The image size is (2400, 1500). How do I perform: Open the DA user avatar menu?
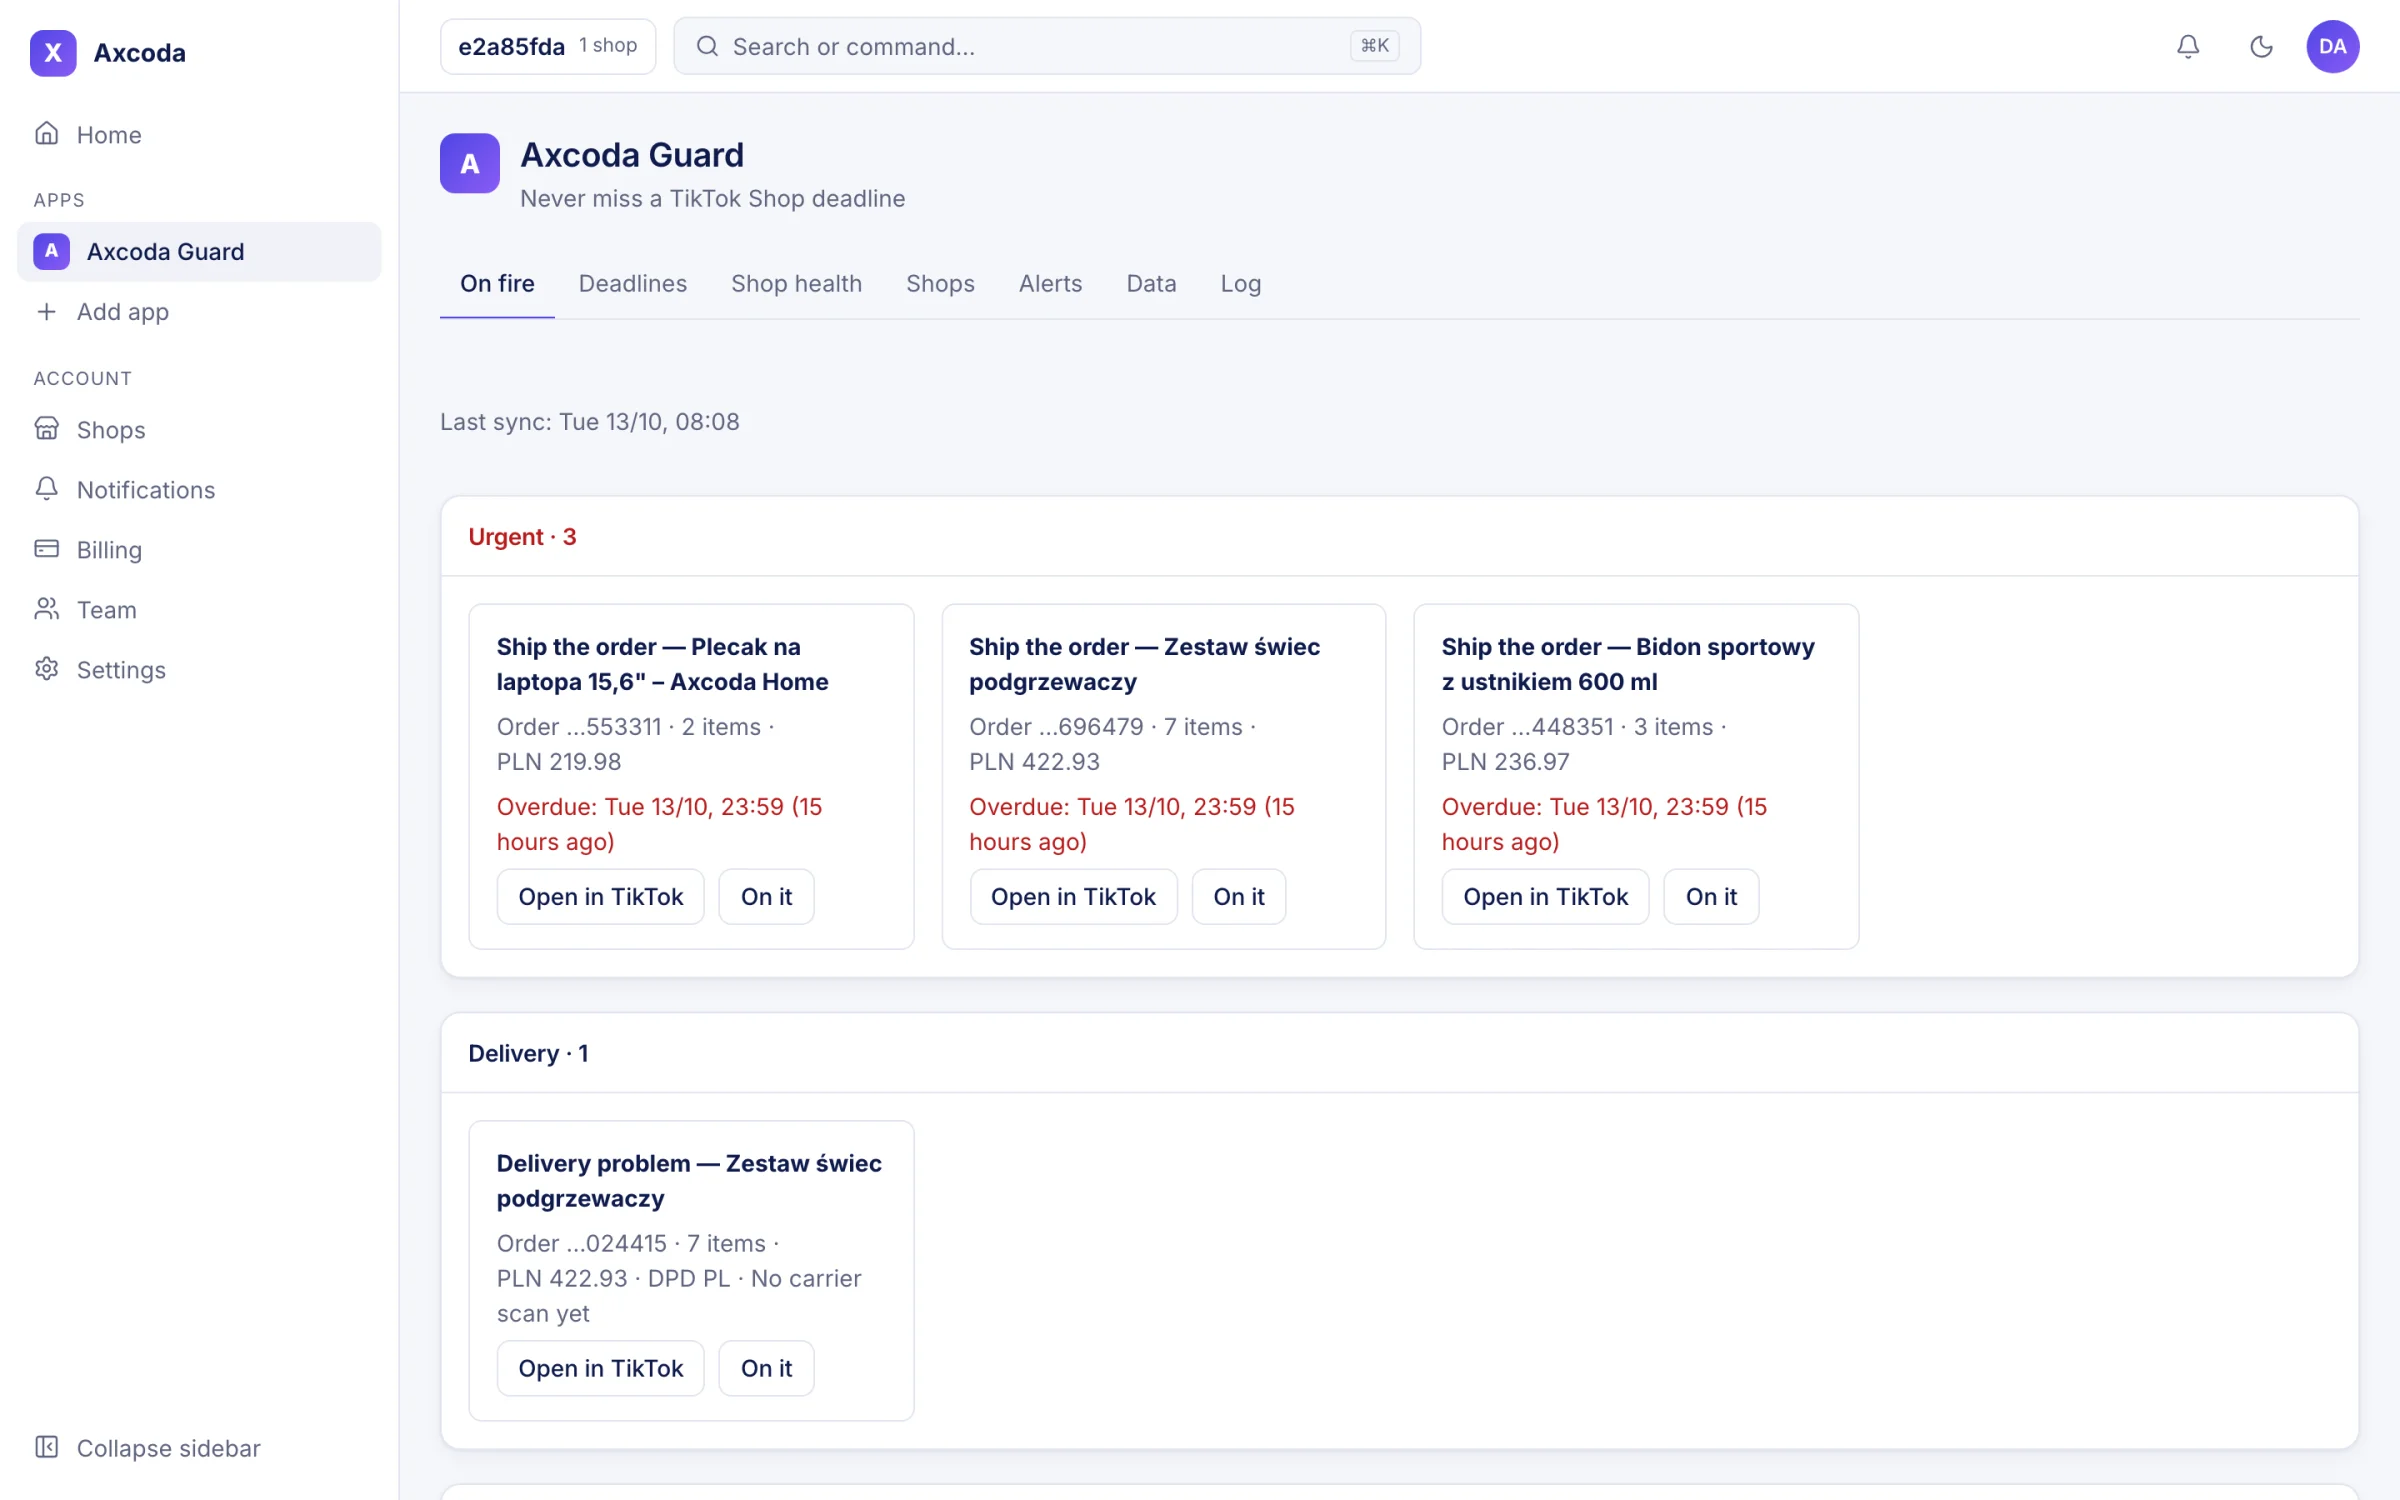(x=2333, y=46)
